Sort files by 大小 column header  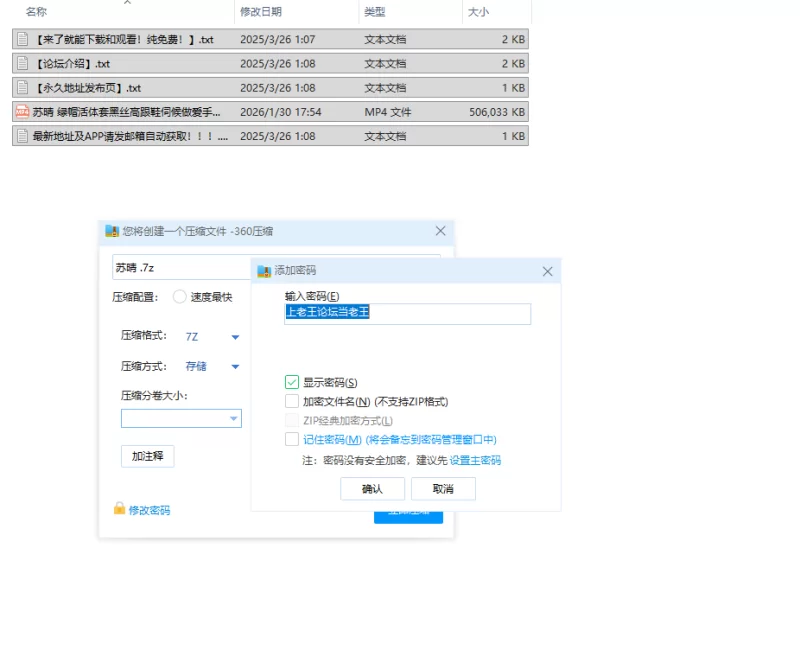click(478, 12)
